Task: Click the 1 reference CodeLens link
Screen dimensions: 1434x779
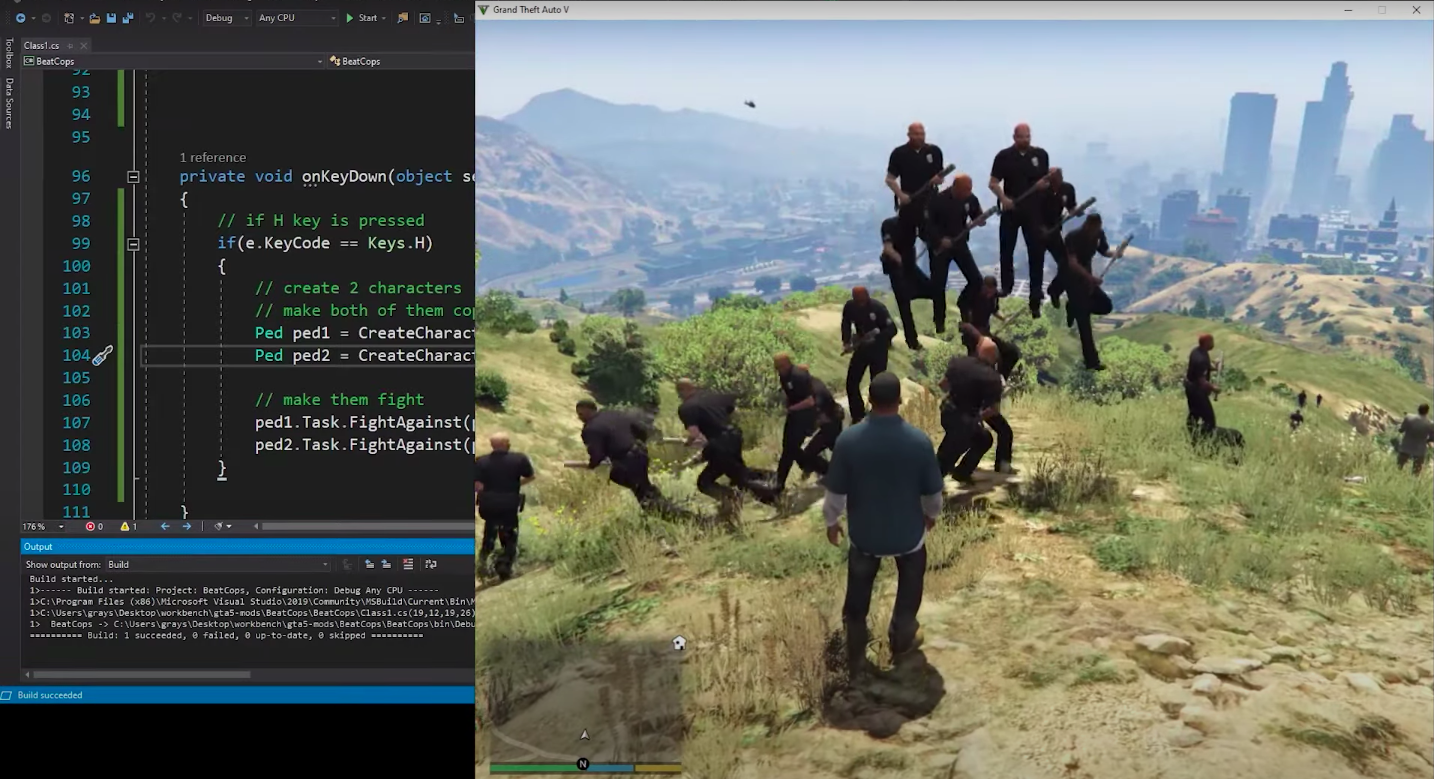Action: (x=213, y=157)
